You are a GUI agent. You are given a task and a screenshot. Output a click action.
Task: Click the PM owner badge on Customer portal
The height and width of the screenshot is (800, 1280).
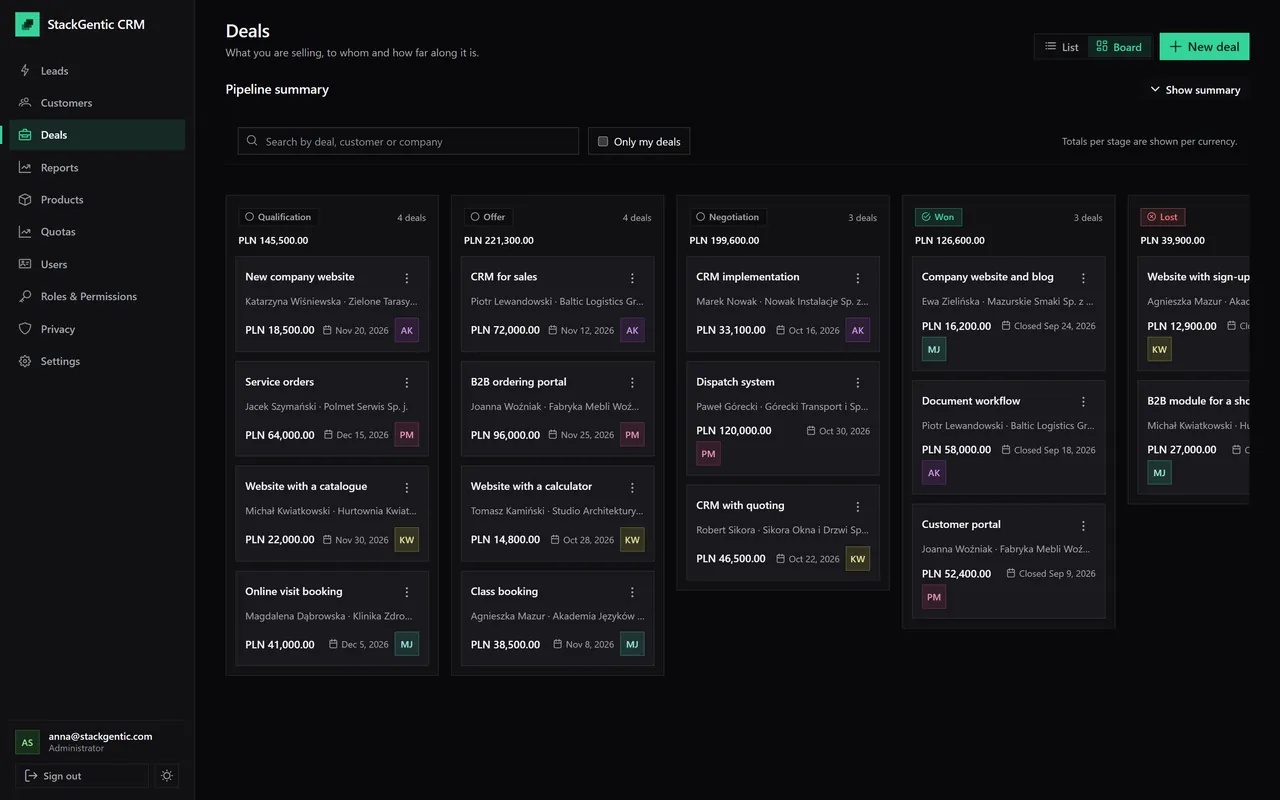click(x=934, y=597)
